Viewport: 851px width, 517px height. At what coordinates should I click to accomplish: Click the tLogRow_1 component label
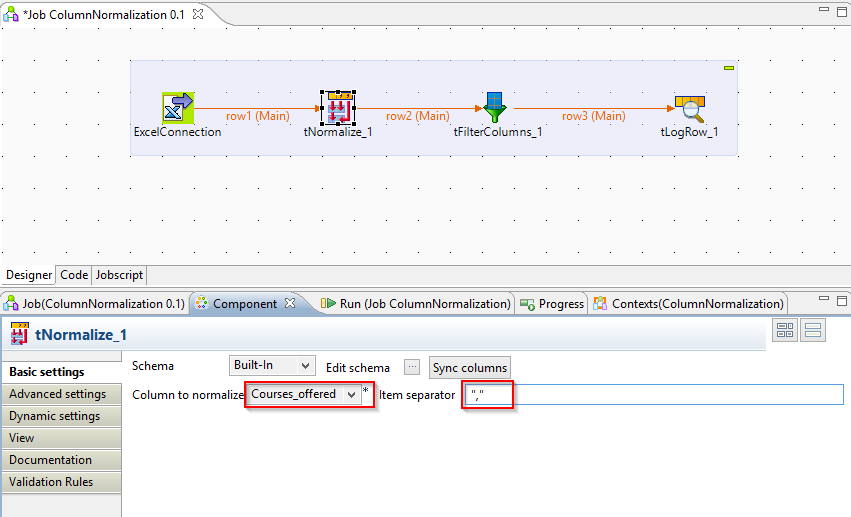pyautogui.click(x=690, y=132)
